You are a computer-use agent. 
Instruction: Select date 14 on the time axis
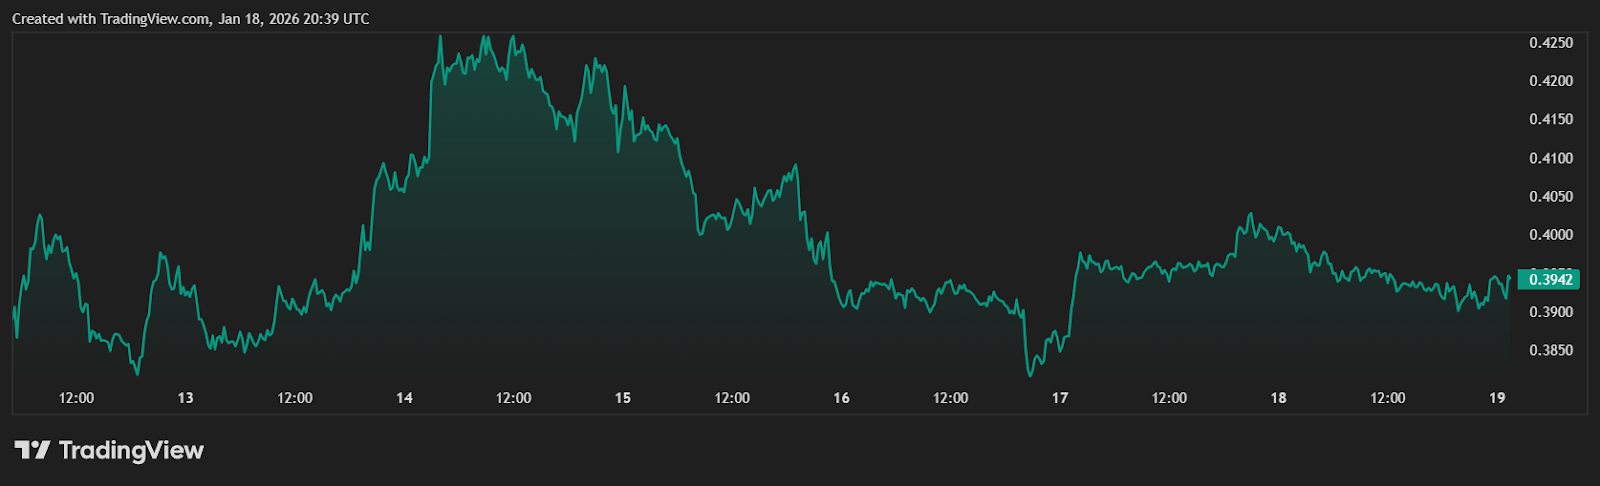404,398
